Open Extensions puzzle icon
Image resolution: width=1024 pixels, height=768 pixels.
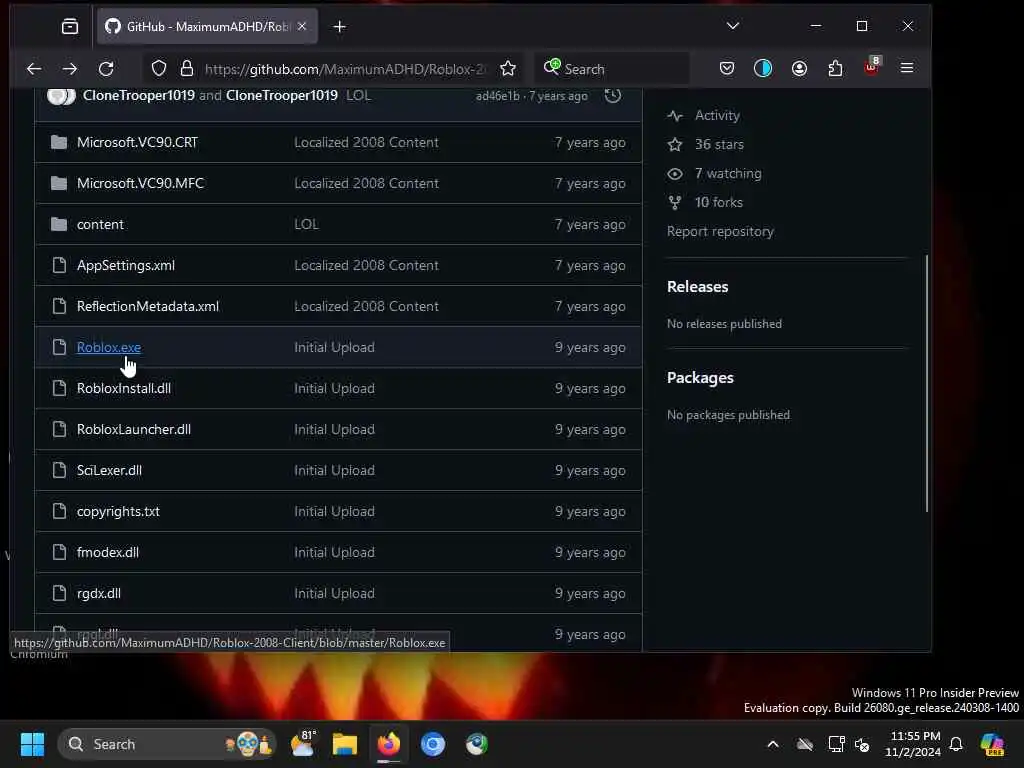coord(835,68)
